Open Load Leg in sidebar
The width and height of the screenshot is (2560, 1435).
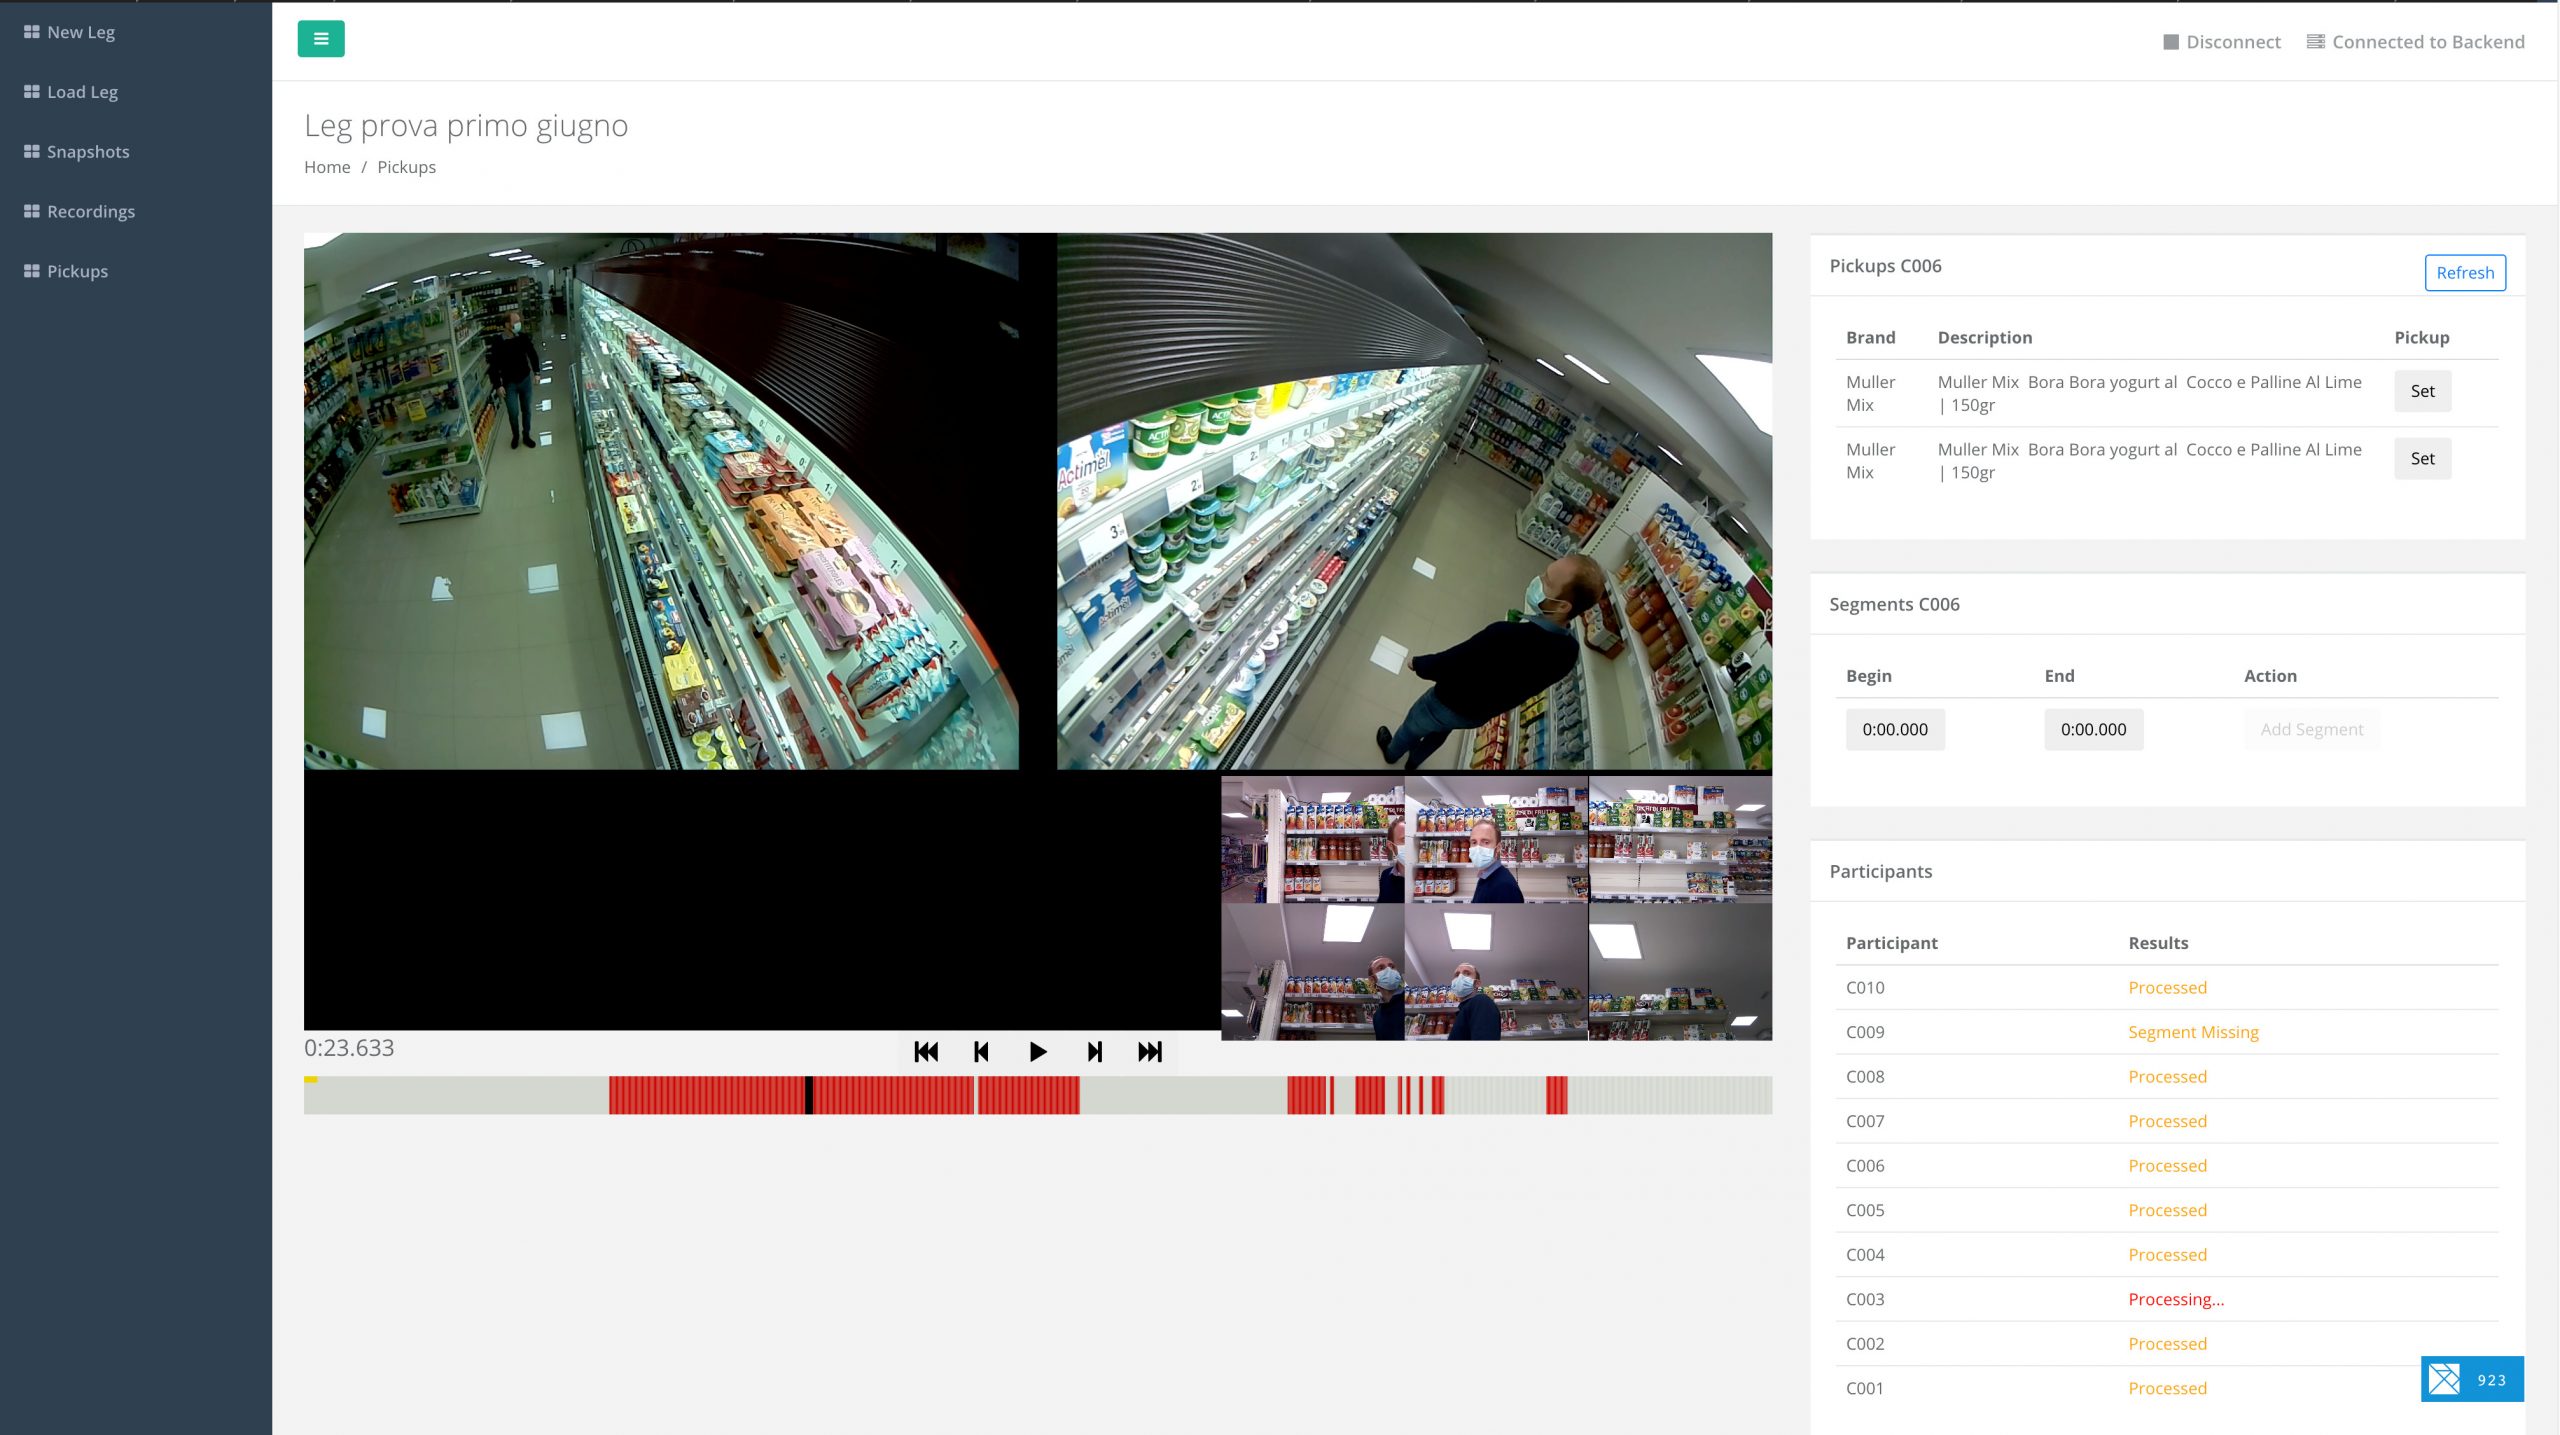click(71, 92)
